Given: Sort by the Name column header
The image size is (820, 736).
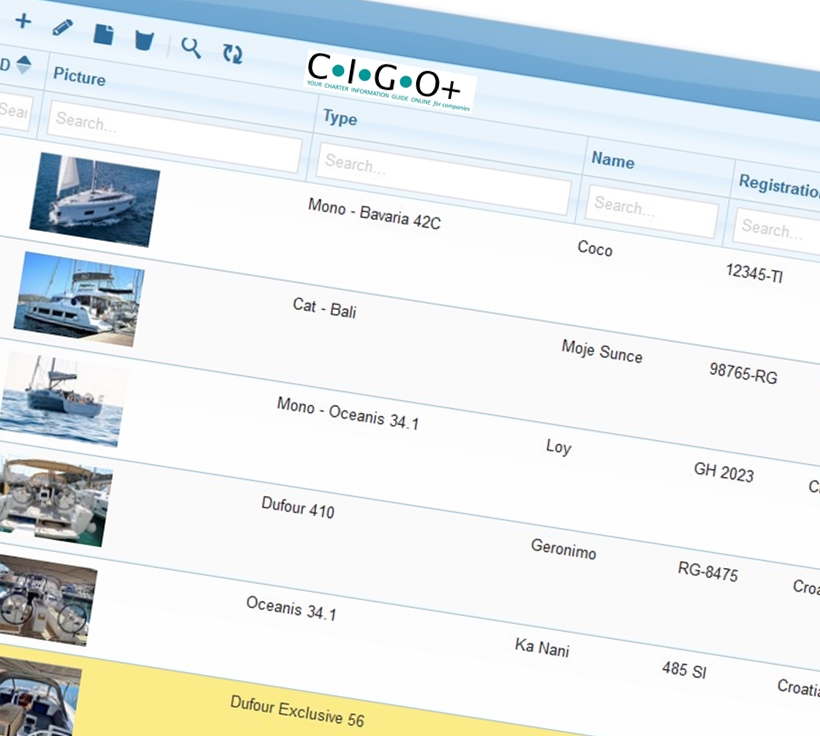Looking at the screenshot, I should pyautogui.click(x=613, y=160).
